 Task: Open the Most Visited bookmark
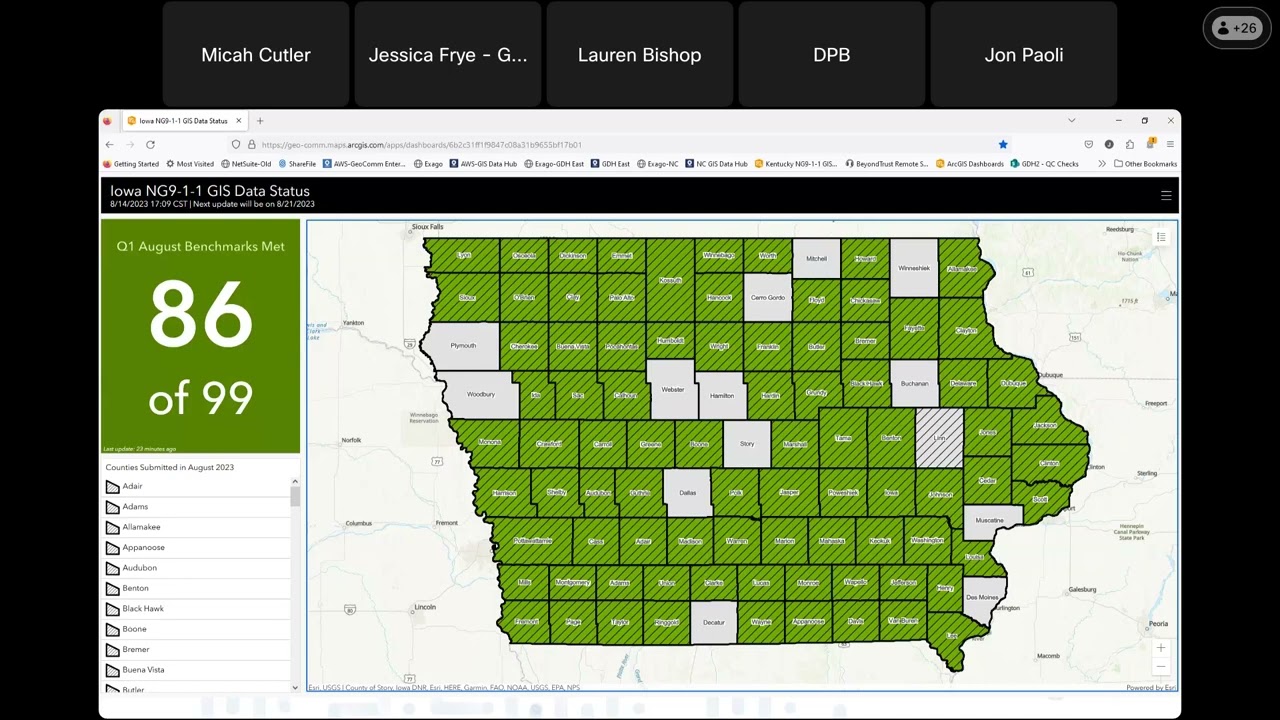coord(190,164)
